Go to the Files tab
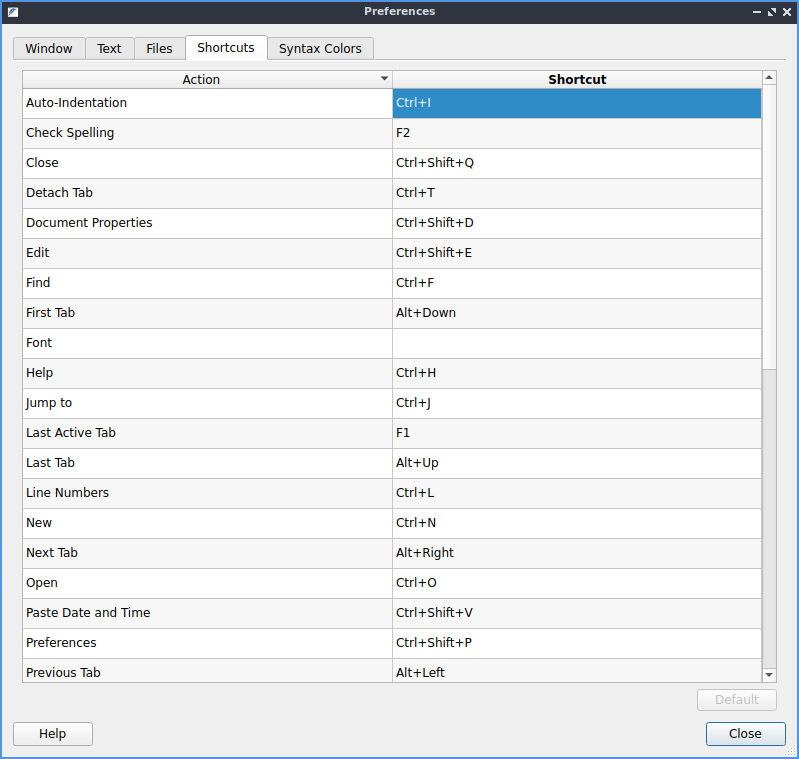The image size is (799, 759). pyautogui.click(x=159, y=48)
